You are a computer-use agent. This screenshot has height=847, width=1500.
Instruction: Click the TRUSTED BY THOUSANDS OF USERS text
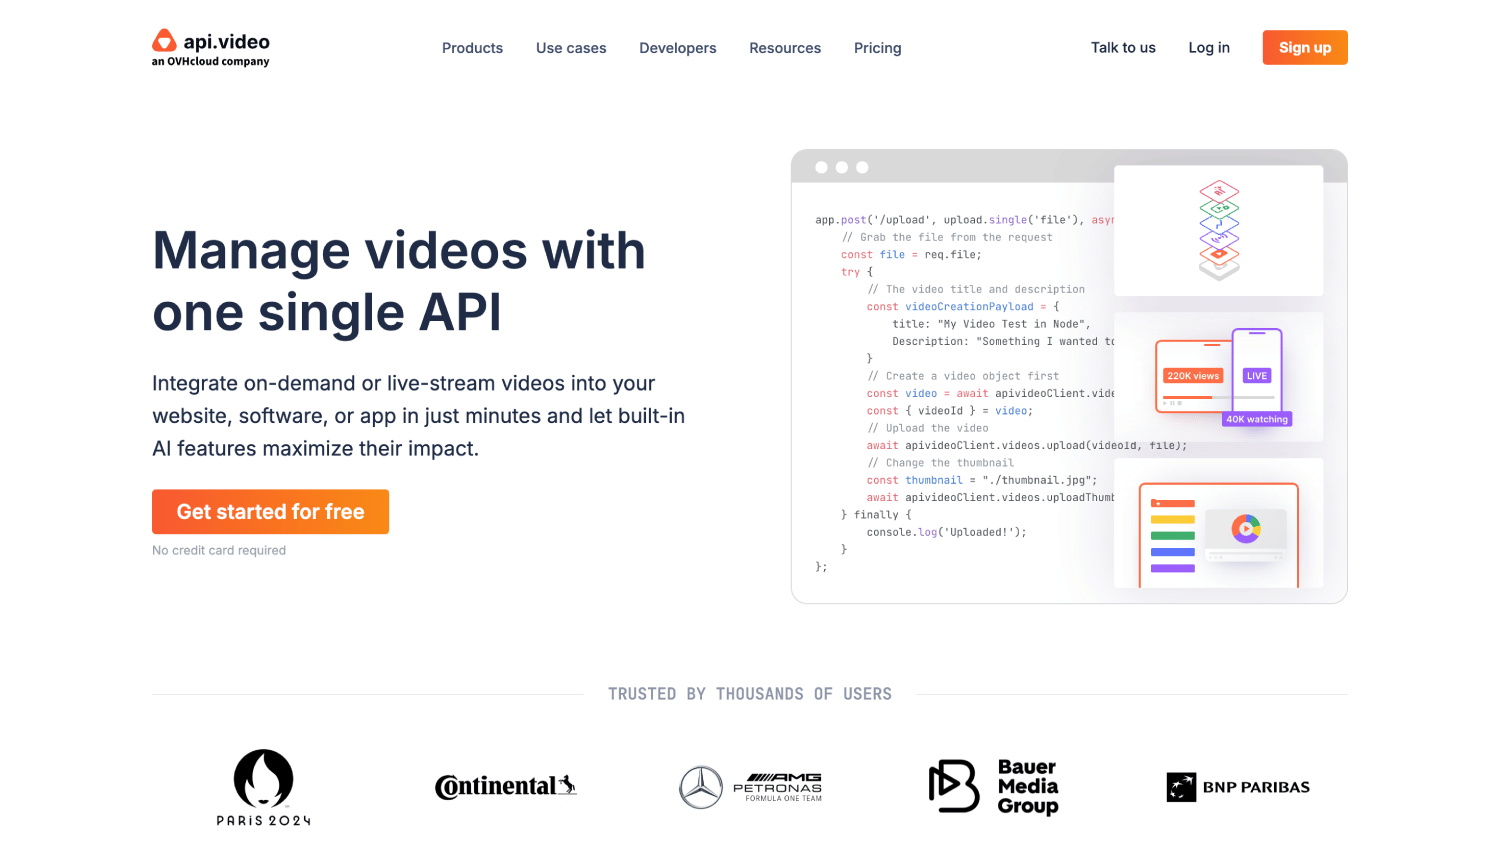(750, 694)
